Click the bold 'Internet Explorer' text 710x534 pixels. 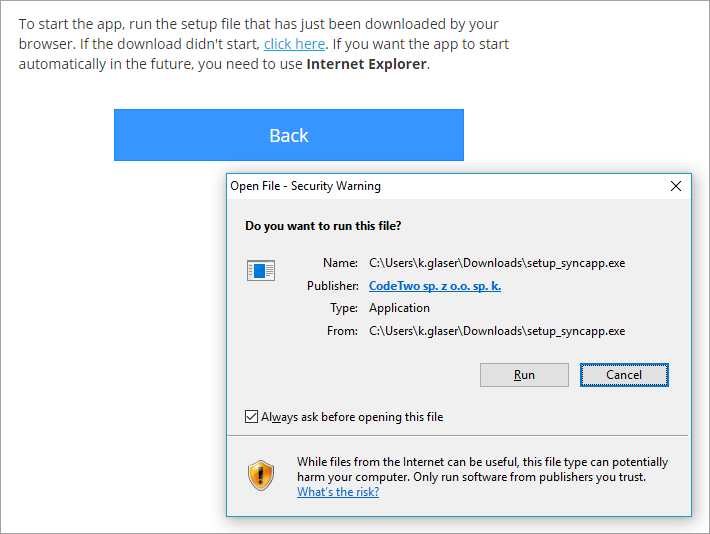pyautogui.click(x=367, y=65)
